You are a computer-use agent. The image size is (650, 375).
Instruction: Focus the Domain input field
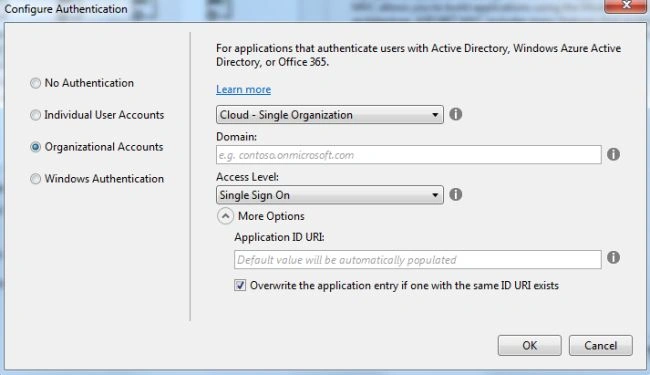tap(409, 155)
